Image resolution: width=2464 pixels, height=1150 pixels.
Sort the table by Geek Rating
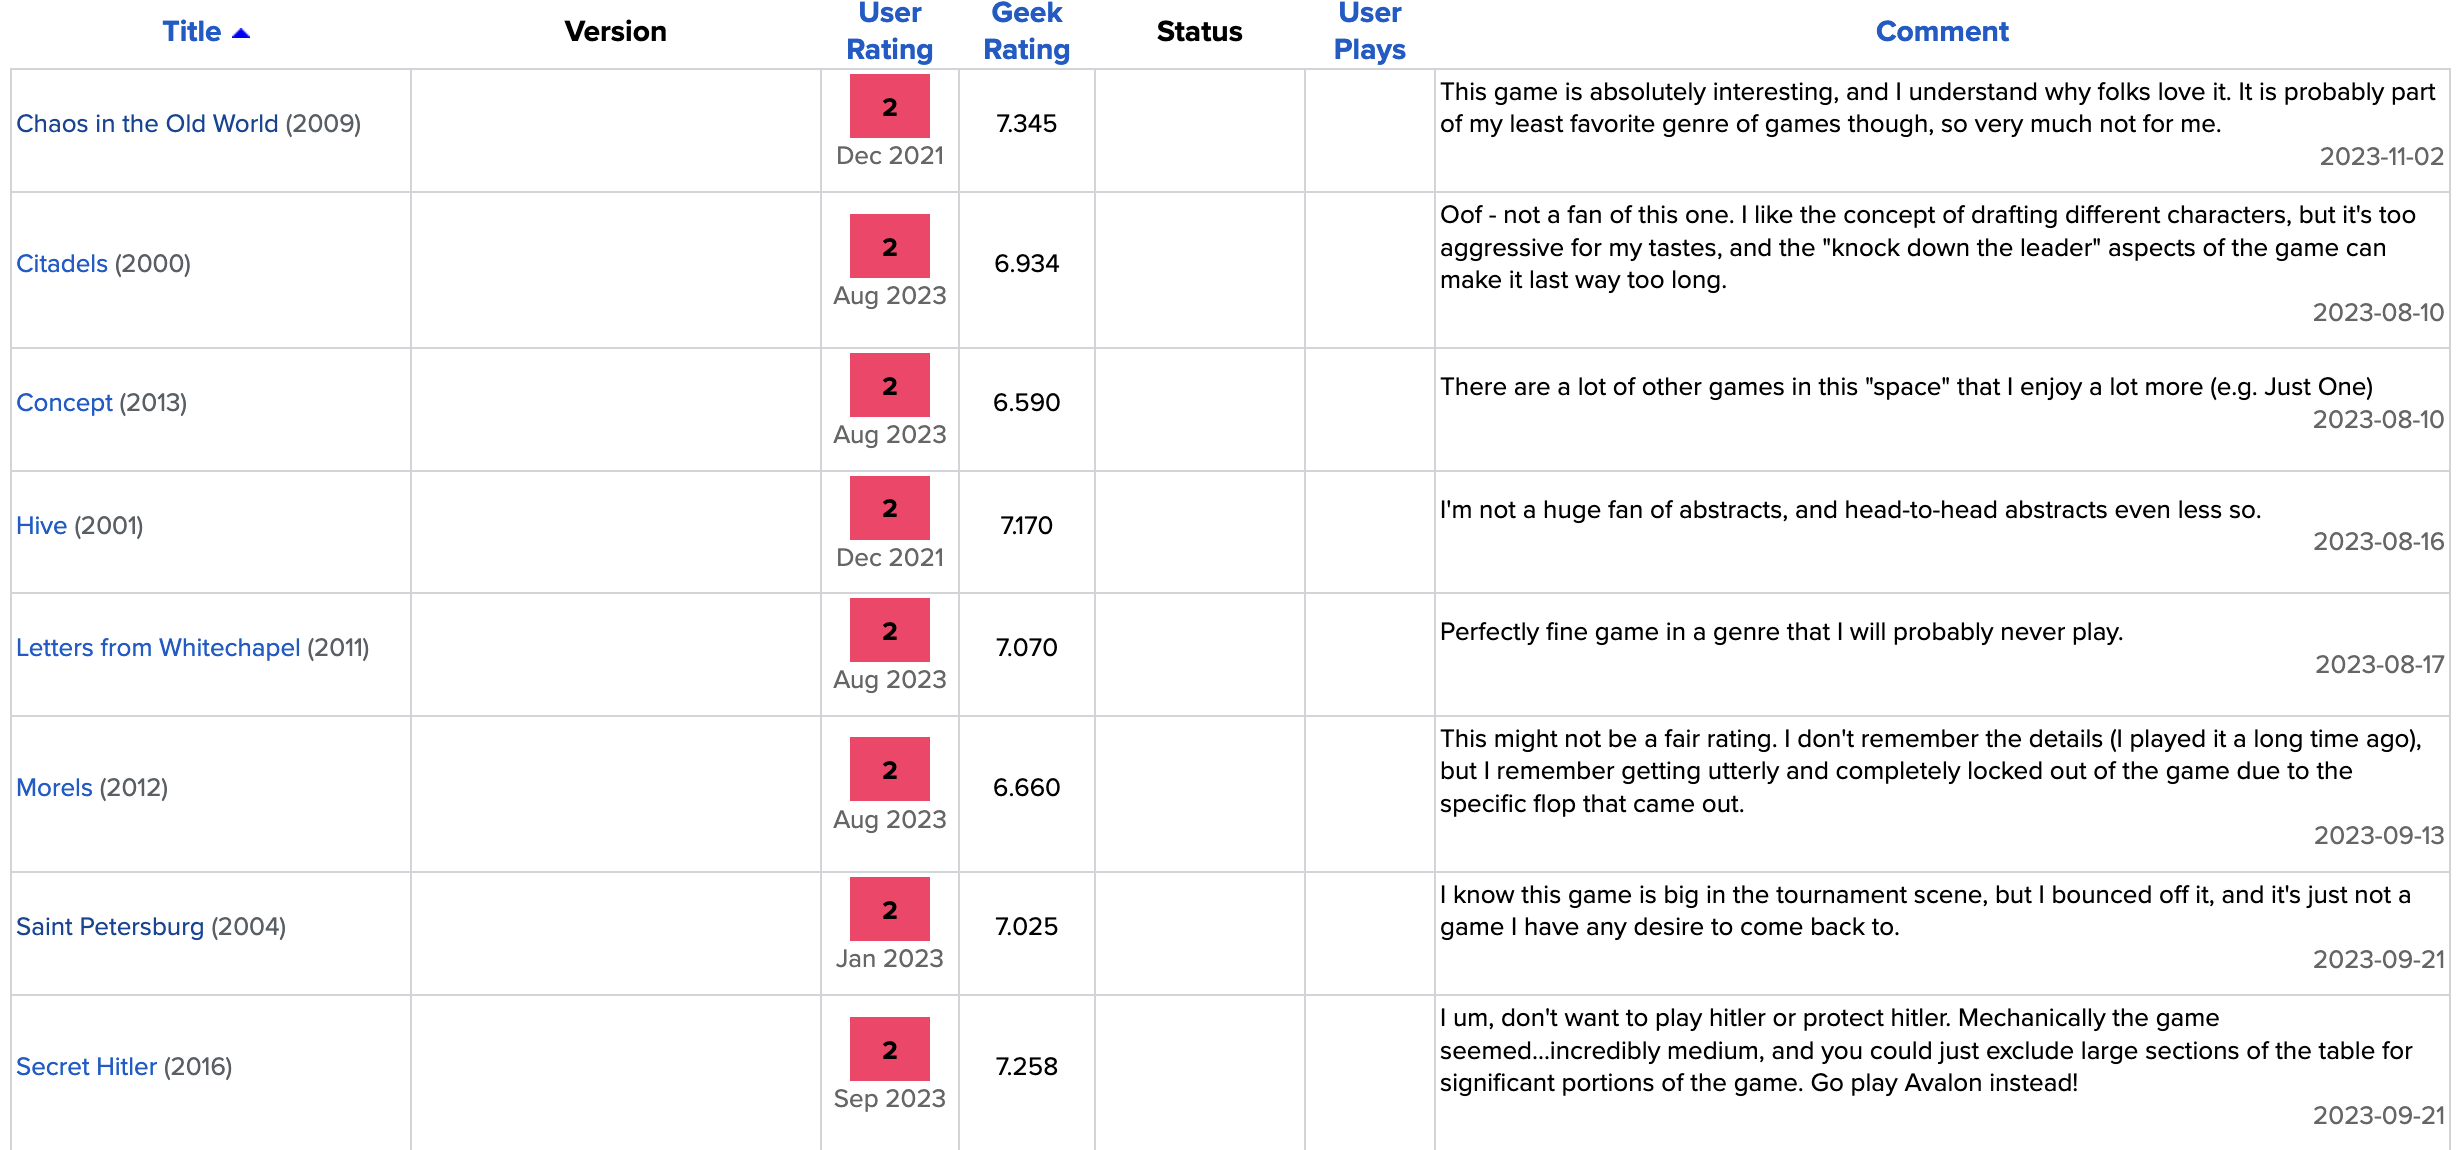pyautogui.click(x=1027, y=31)
